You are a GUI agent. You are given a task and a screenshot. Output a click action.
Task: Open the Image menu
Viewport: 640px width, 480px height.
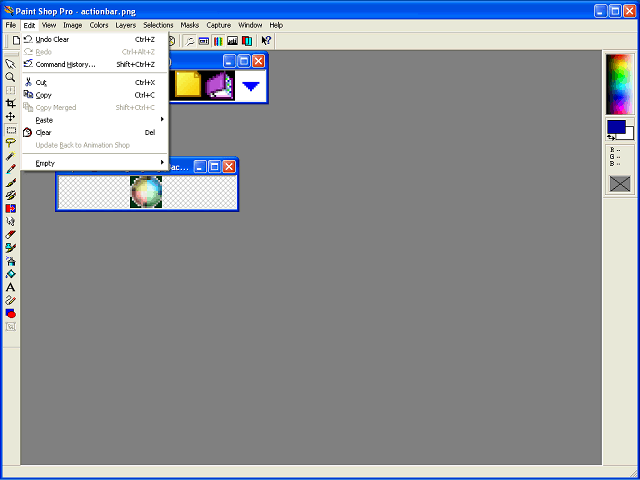[x=73, y=25]
